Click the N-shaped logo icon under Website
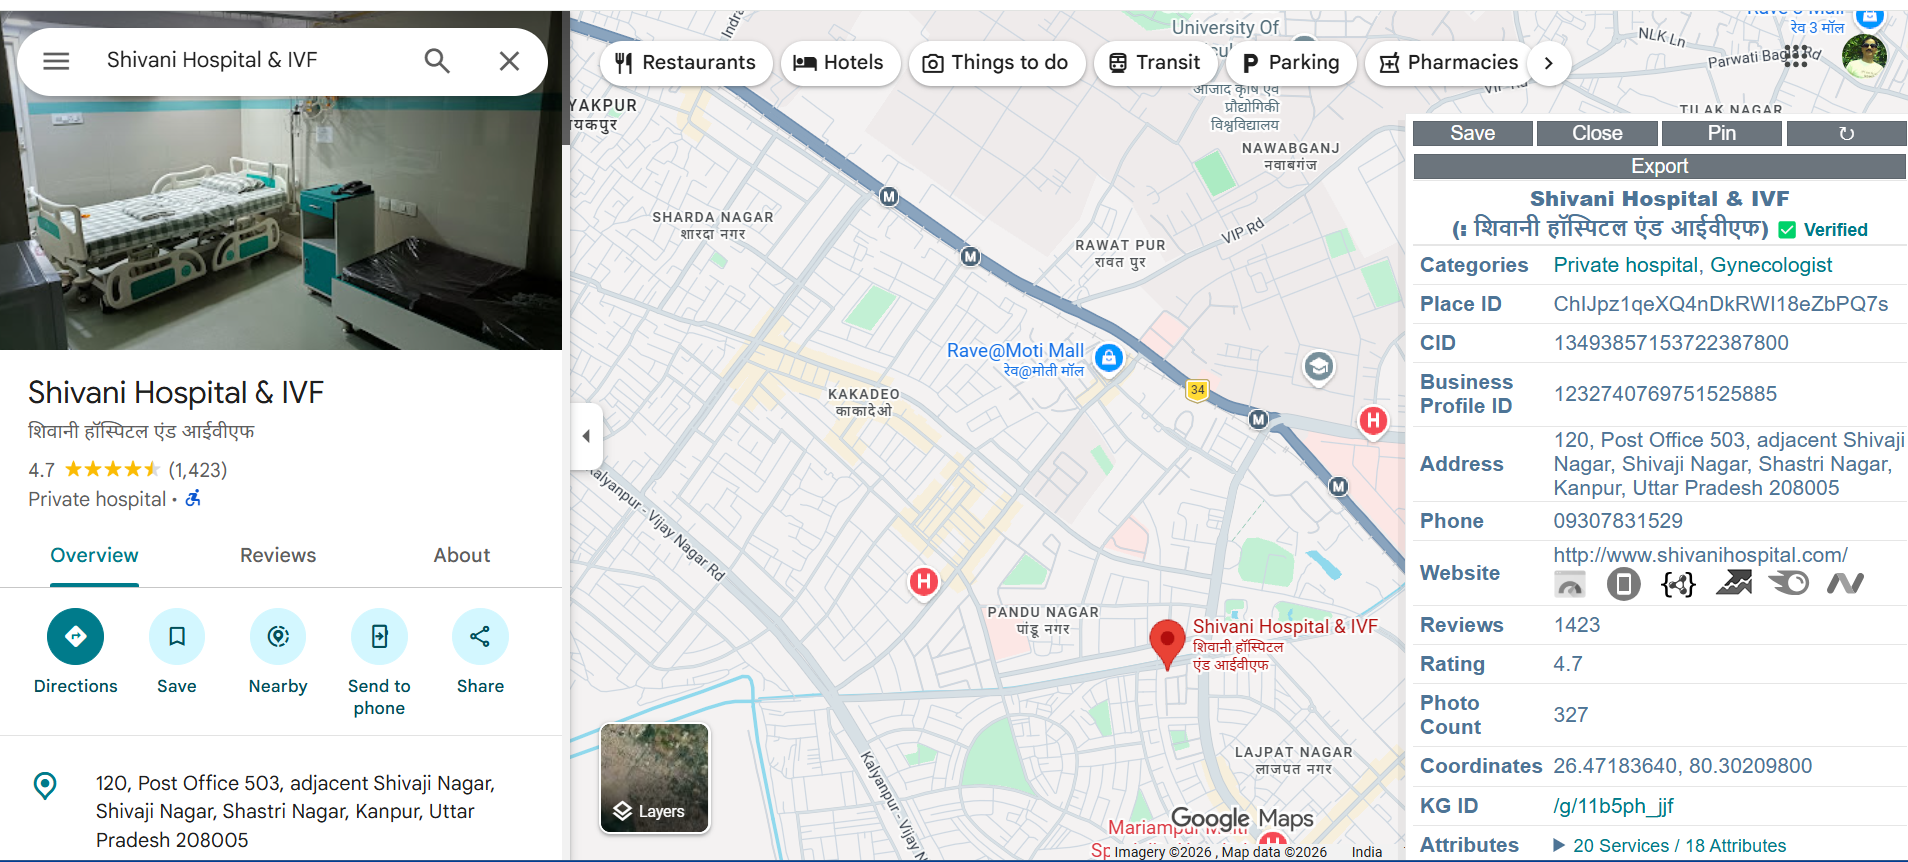 [x=1845, y=583]
